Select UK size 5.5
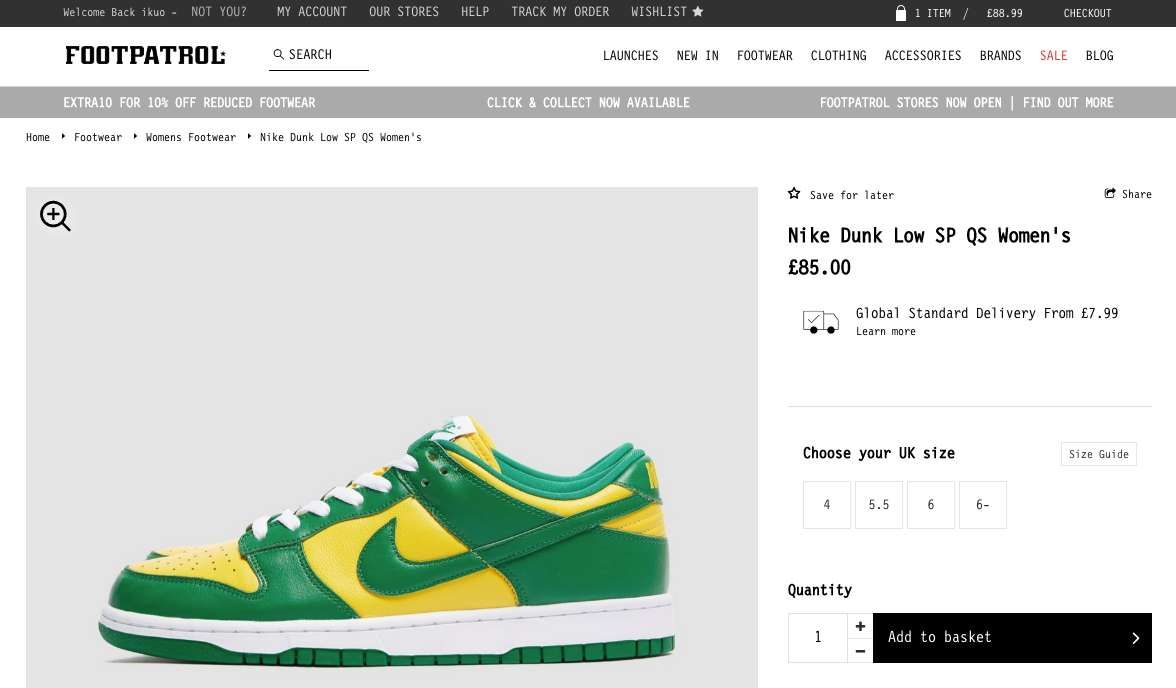This screenshot has width=1176, height=688. coord(878,504)
